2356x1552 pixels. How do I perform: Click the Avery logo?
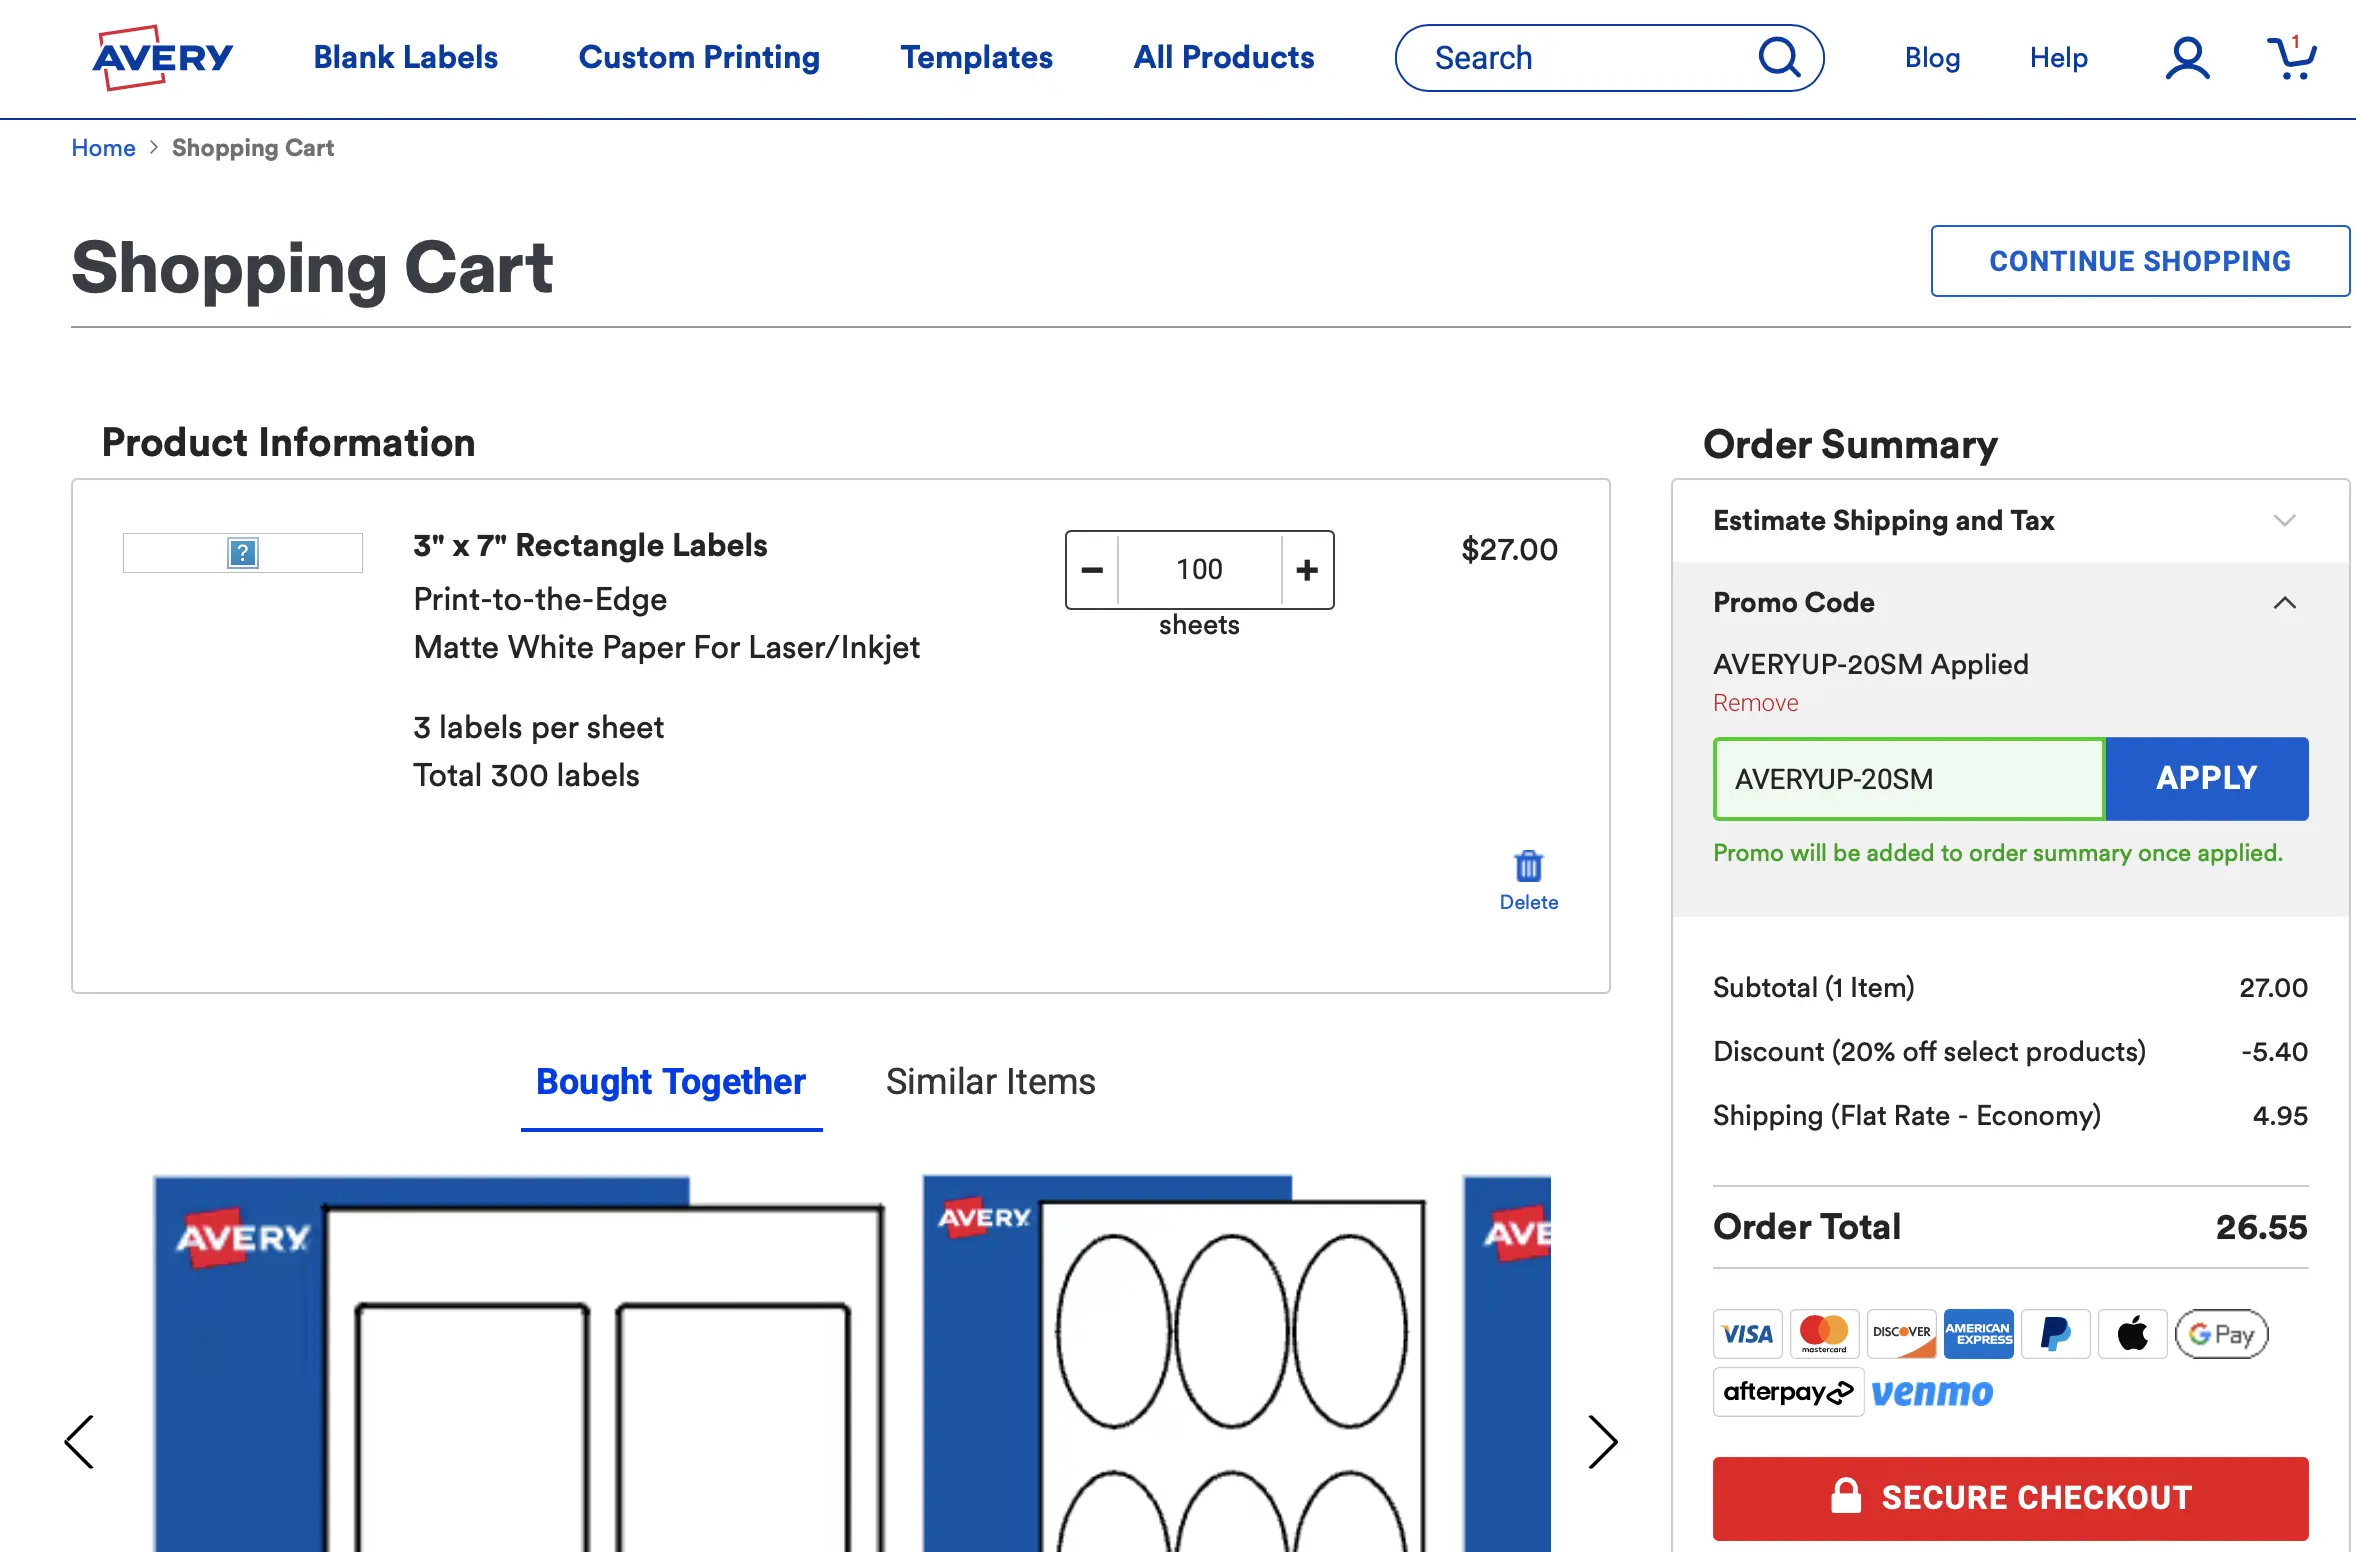pos(163,57)
